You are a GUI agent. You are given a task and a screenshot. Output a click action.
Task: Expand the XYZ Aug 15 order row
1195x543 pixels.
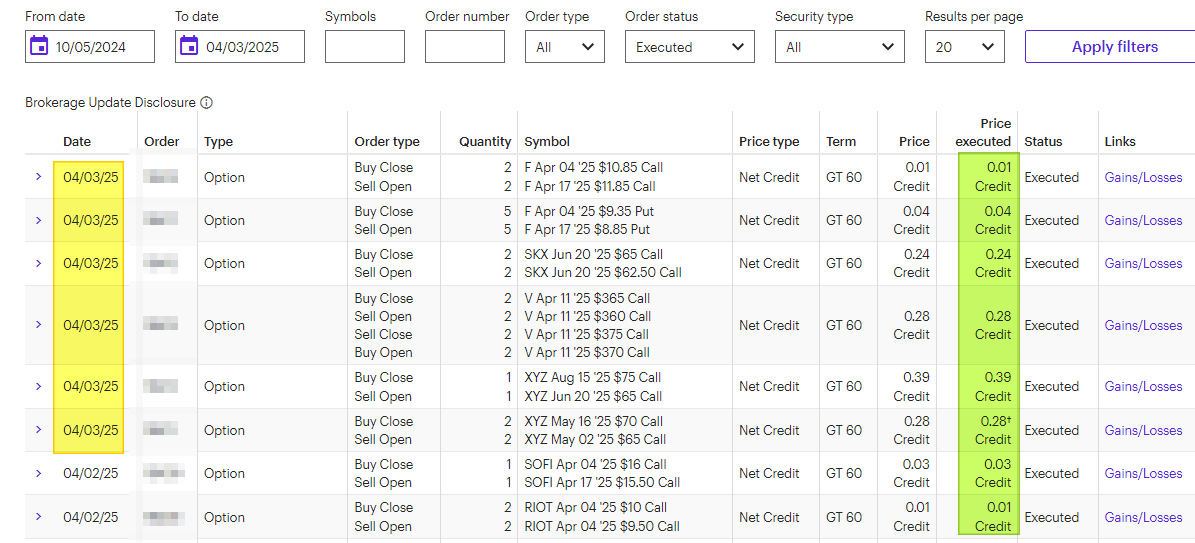38,387
